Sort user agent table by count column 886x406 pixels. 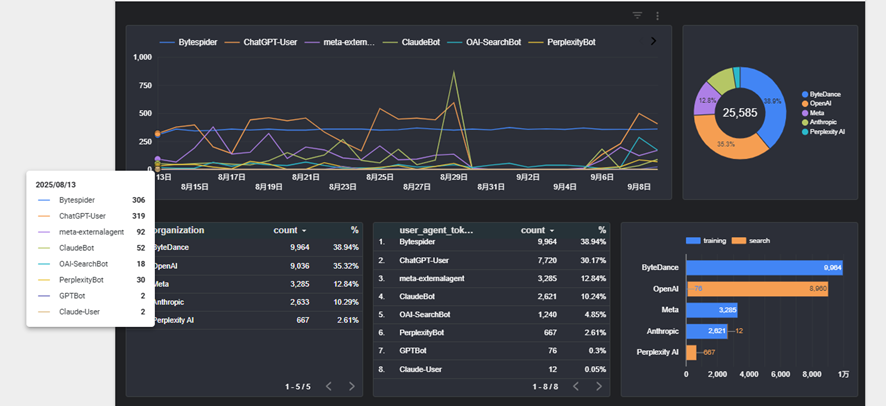[537, 230]
